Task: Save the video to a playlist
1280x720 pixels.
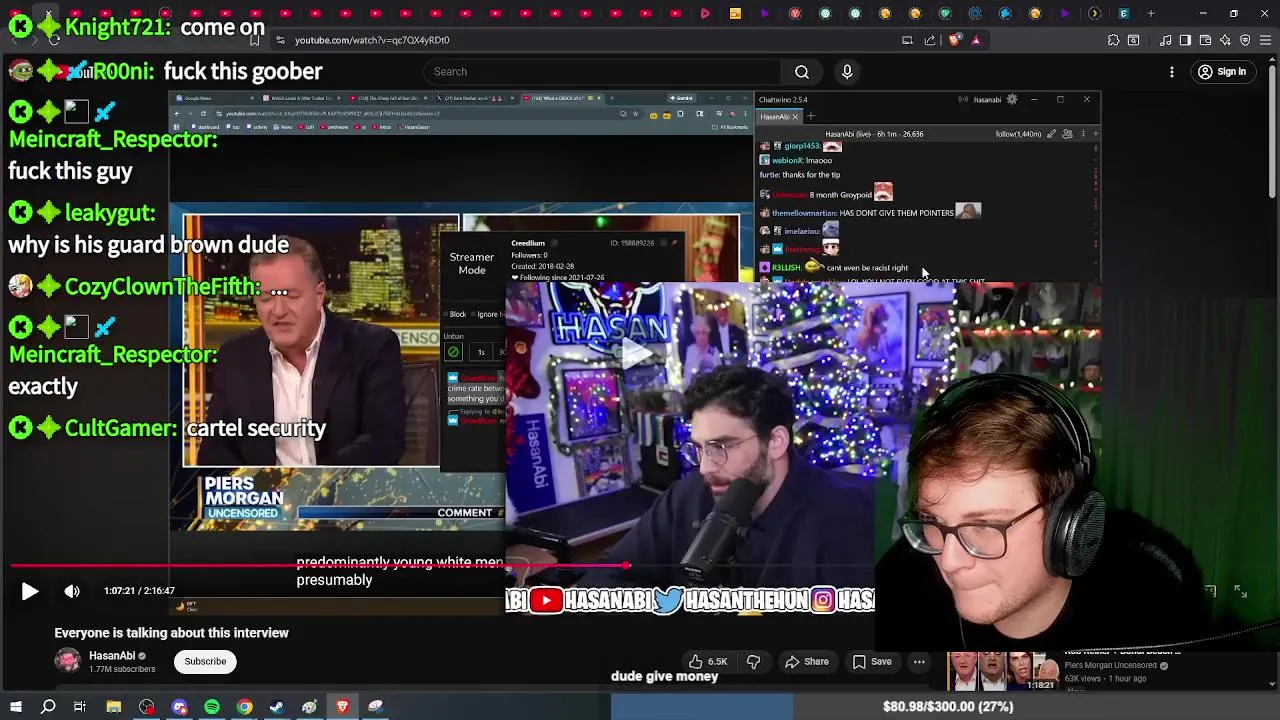Action: (x=871, y=661)
